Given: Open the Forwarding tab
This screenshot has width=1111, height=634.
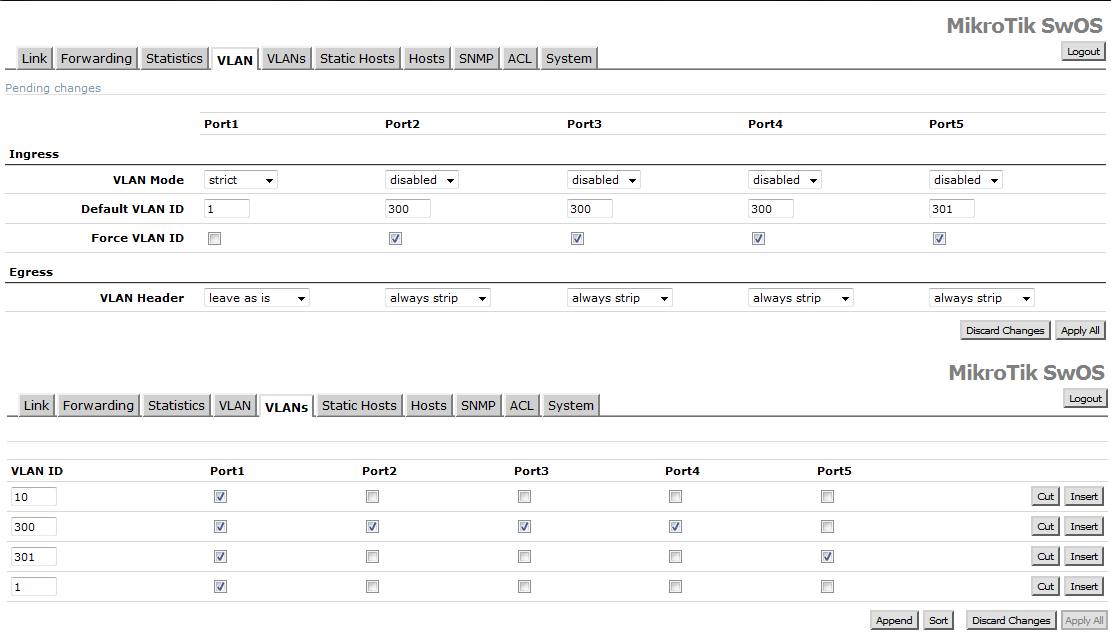Looking at the screenshot, I should click(x=96, y=58).
